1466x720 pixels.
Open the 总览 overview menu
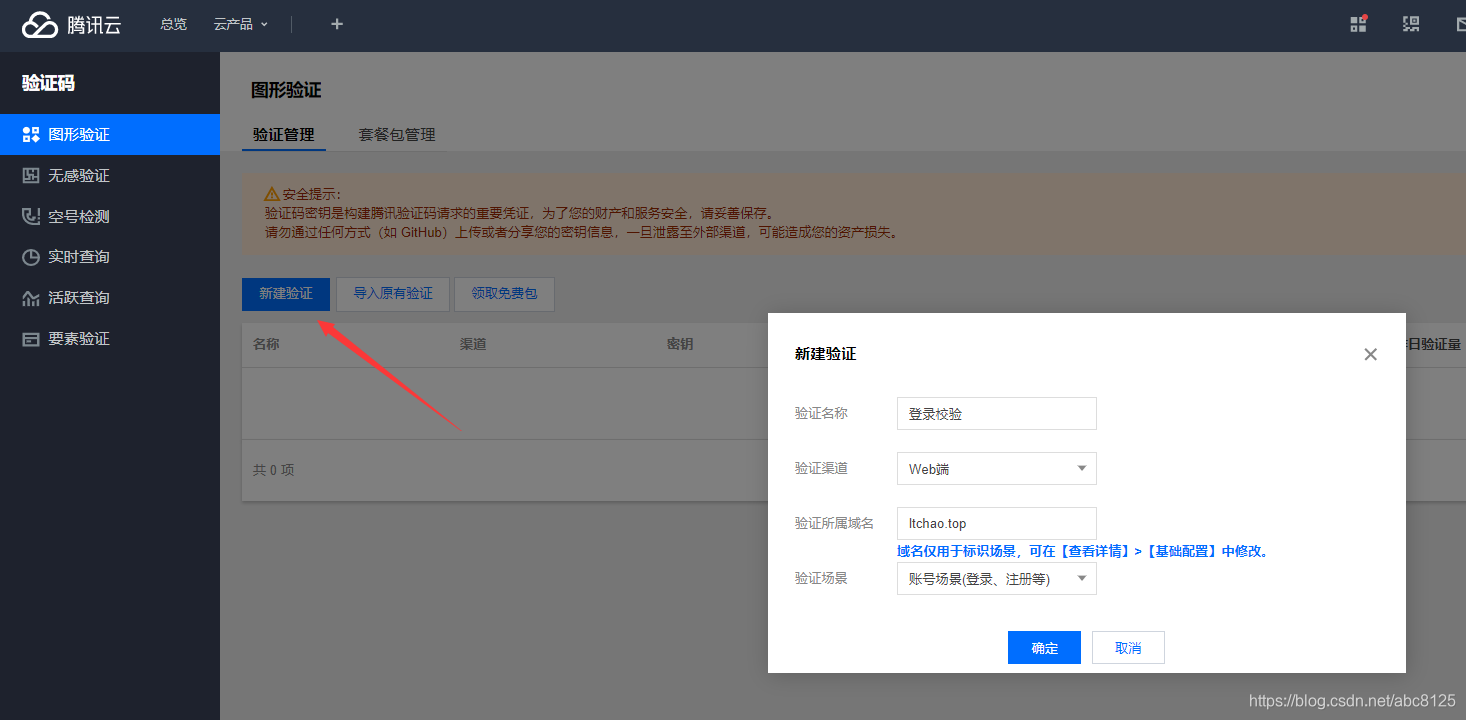pos(173,24)
